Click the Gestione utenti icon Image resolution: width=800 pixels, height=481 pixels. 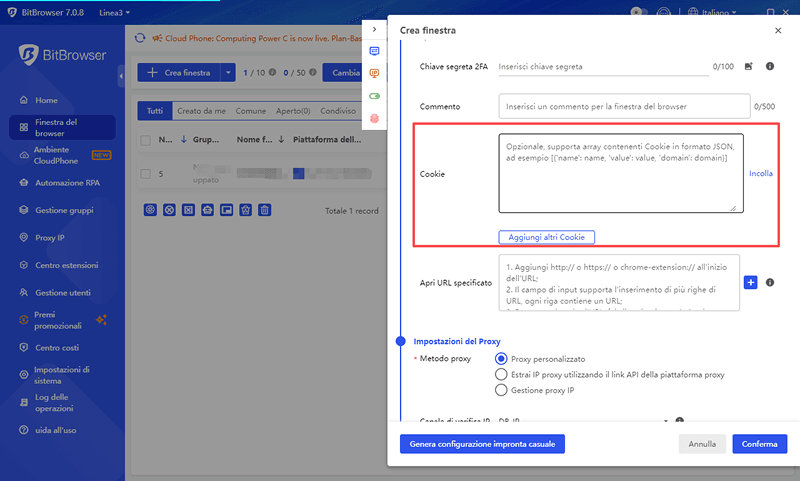coord(23,293)
